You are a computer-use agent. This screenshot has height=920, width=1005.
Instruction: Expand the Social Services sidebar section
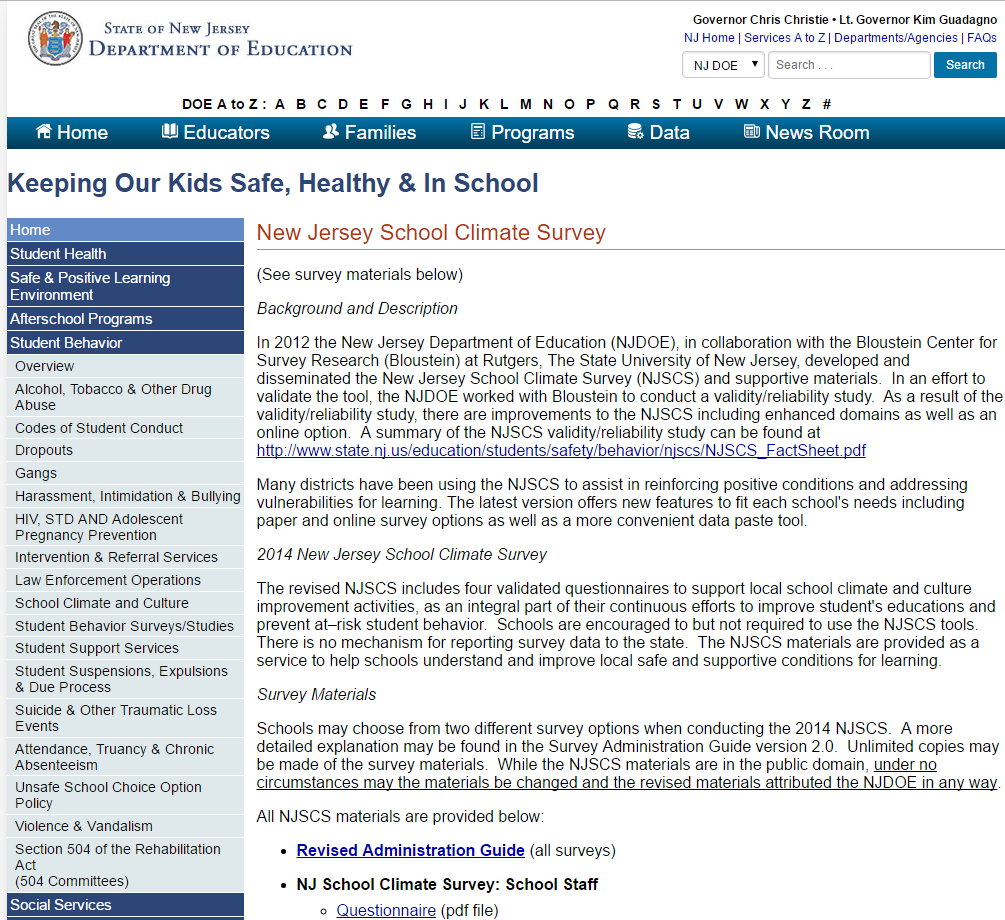coord(62,904)
